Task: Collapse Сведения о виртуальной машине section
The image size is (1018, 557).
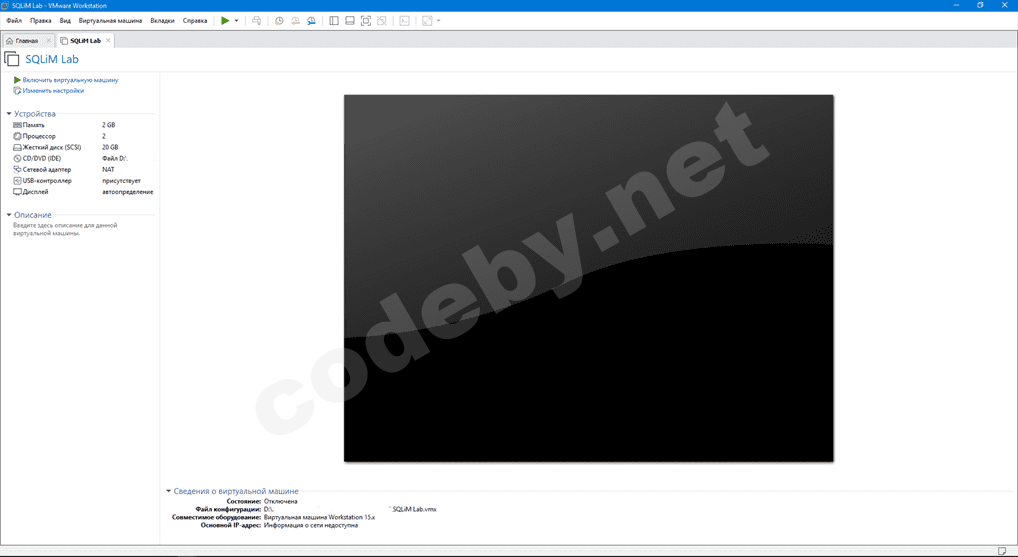Action: coord(169,491)
